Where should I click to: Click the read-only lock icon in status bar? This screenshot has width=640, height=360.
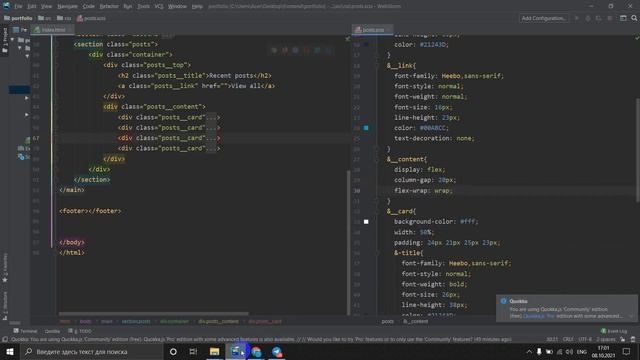point(623,339)
